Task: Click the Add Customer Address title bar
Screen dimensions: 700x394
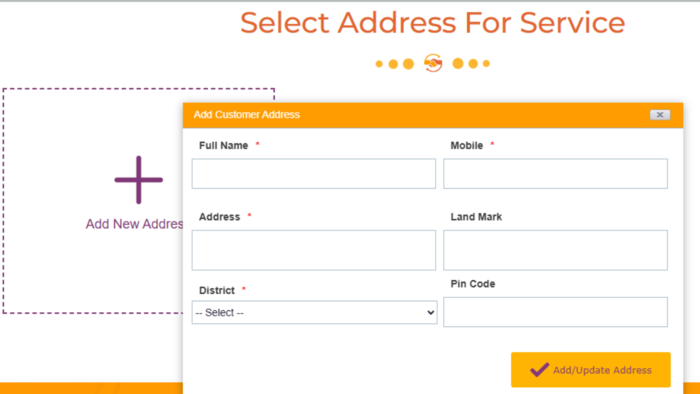Action: (x=433, y=115)
